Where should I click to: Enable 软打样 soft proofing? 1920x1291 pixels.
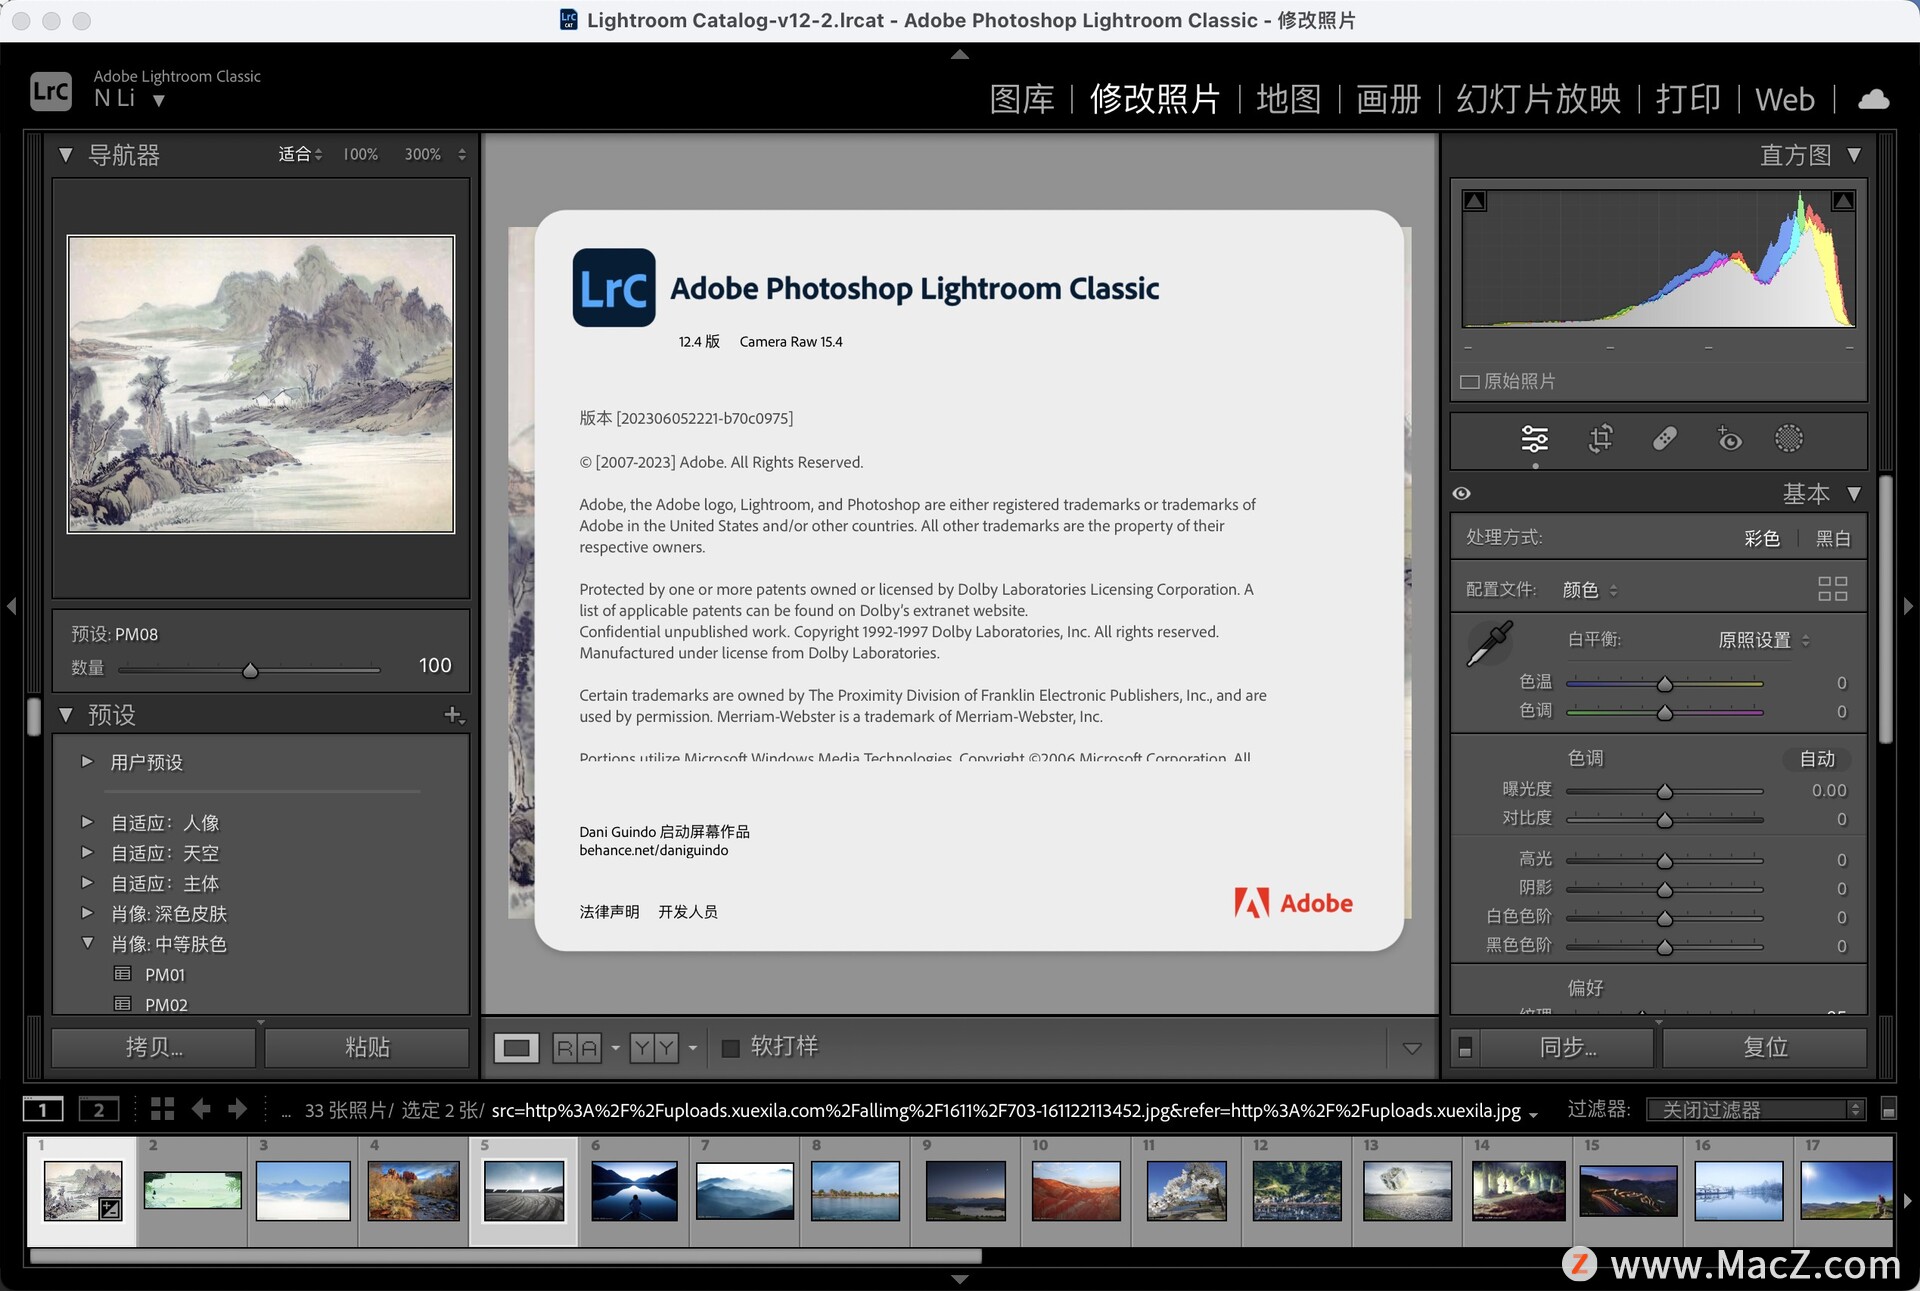tap(729, 1047)
